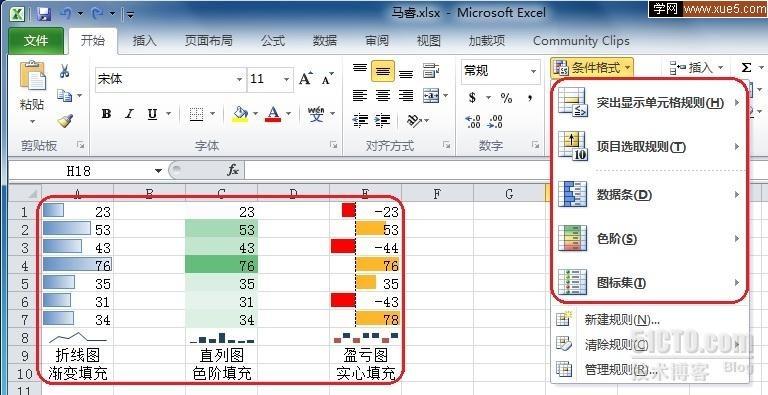Click the Cut scissors icon
The image size is (768, 395).
click(x=64, y=72)
